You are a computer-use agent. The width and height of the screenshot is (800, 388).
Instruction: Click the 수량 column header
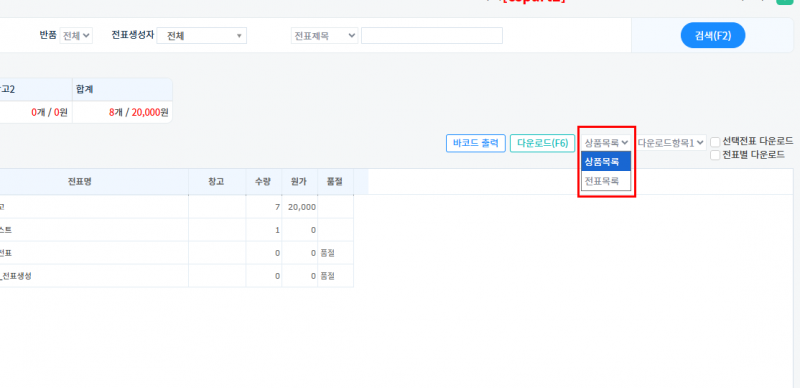263,182
